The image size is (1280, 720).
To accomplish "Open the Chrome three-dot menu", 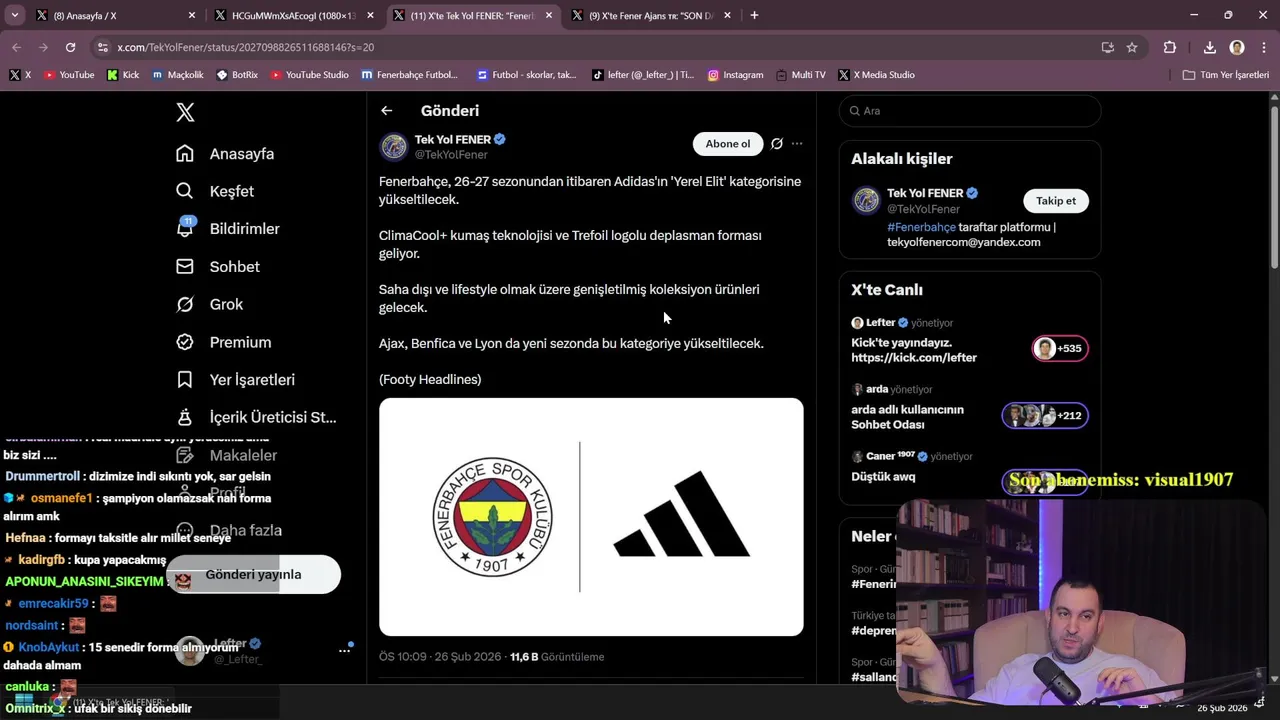I will tap(1262, 47).
